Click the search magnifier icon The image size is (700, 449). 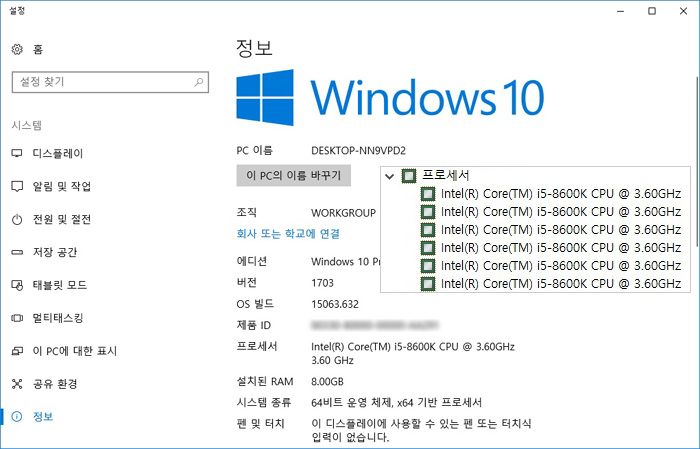point(199,82)
